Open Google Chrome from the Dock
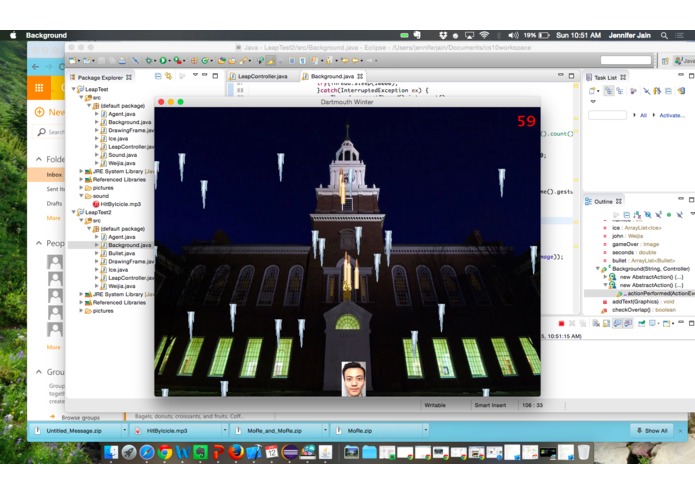 pyautogui.click(x=165, y=452)
